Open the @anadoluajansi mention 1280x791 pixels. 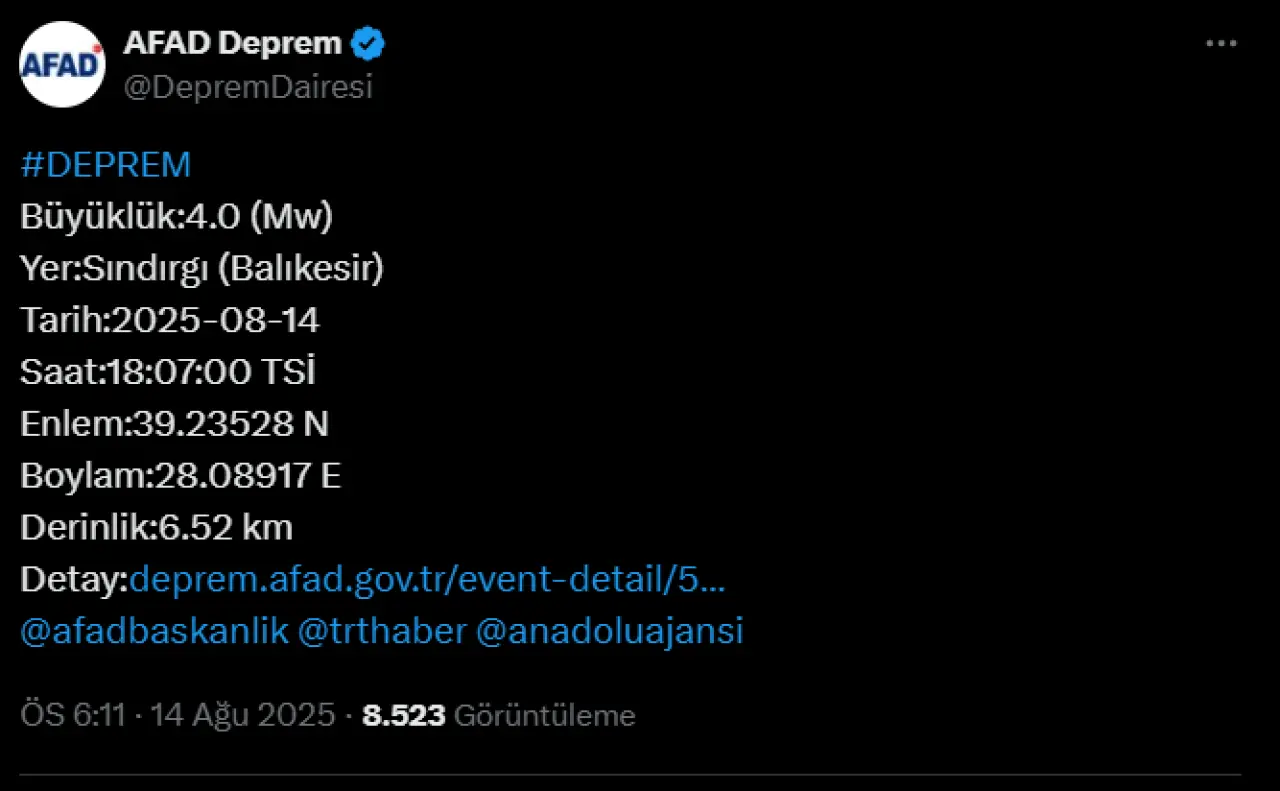pos(609,632)
